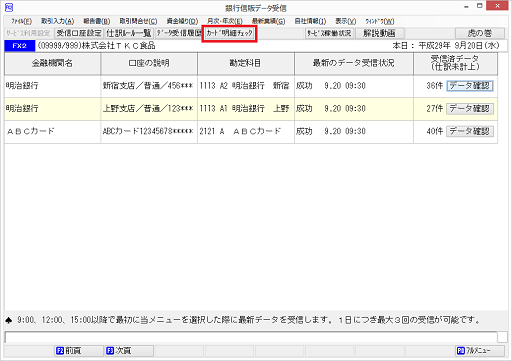This screenshot has width=512, height=361.
Task: Click the small box beside the message field
Action: 503,337
